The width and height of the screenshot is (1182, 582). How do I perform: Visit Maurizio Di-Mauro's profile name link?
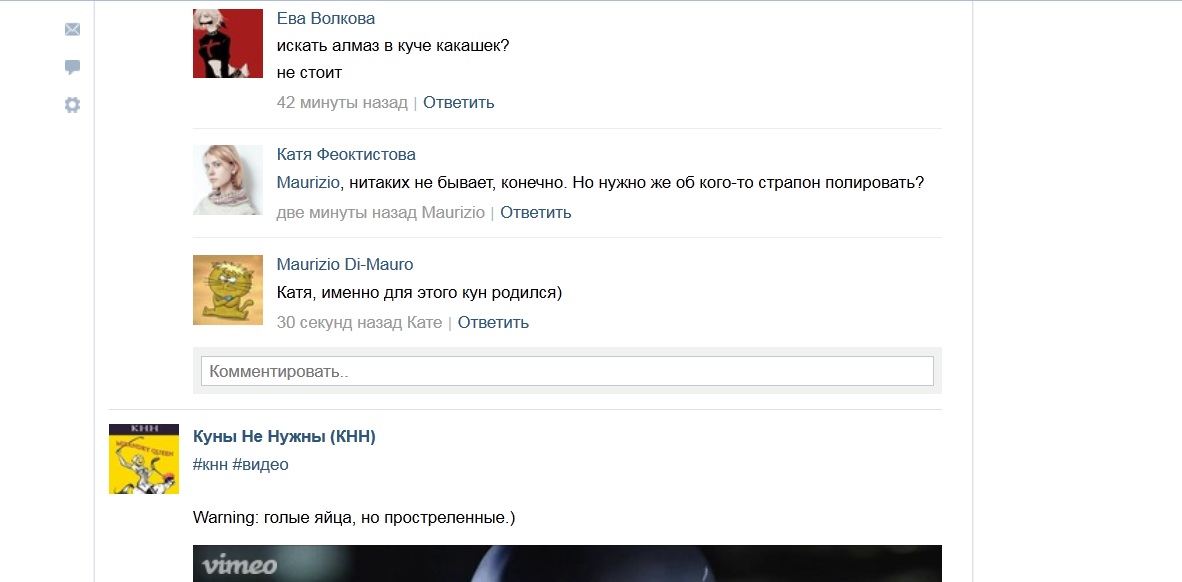344,265
